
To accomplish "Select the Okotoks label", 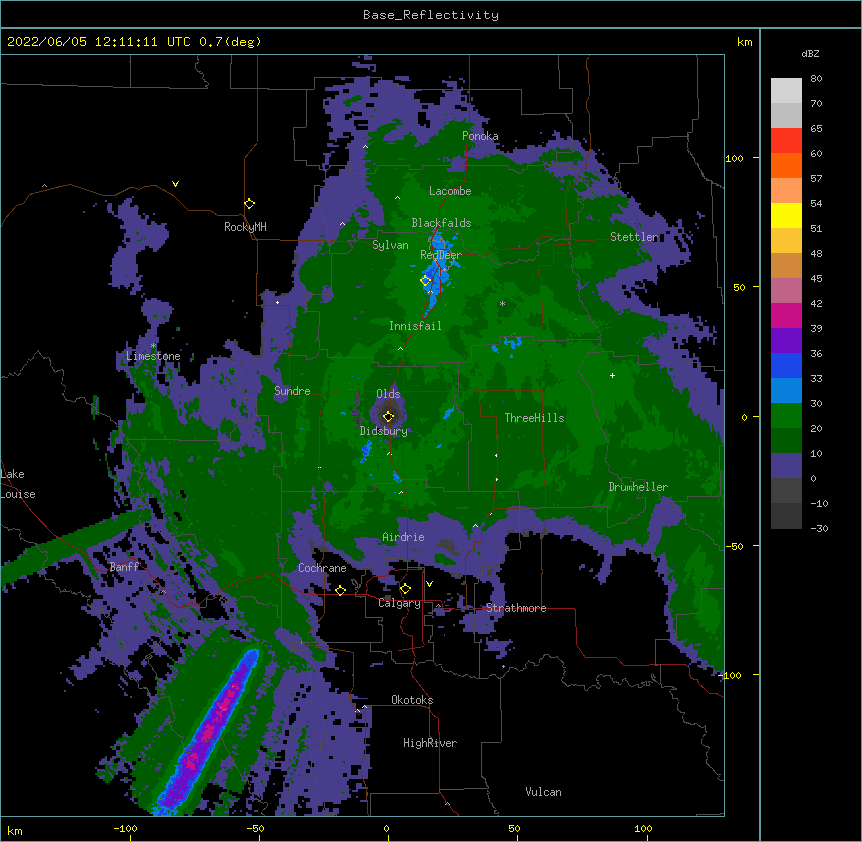I will (412, 700).
